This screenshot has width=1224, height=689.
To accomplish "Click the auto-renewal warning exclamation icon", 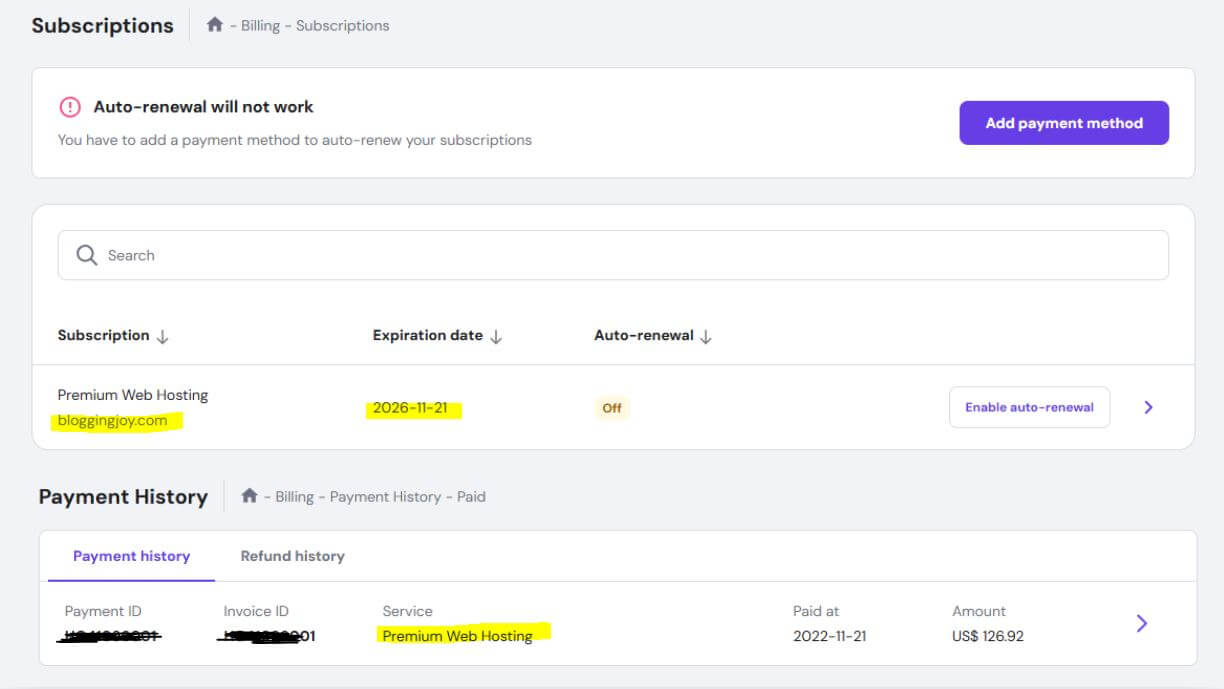I will pyautogui.click(x=70, y=107).
